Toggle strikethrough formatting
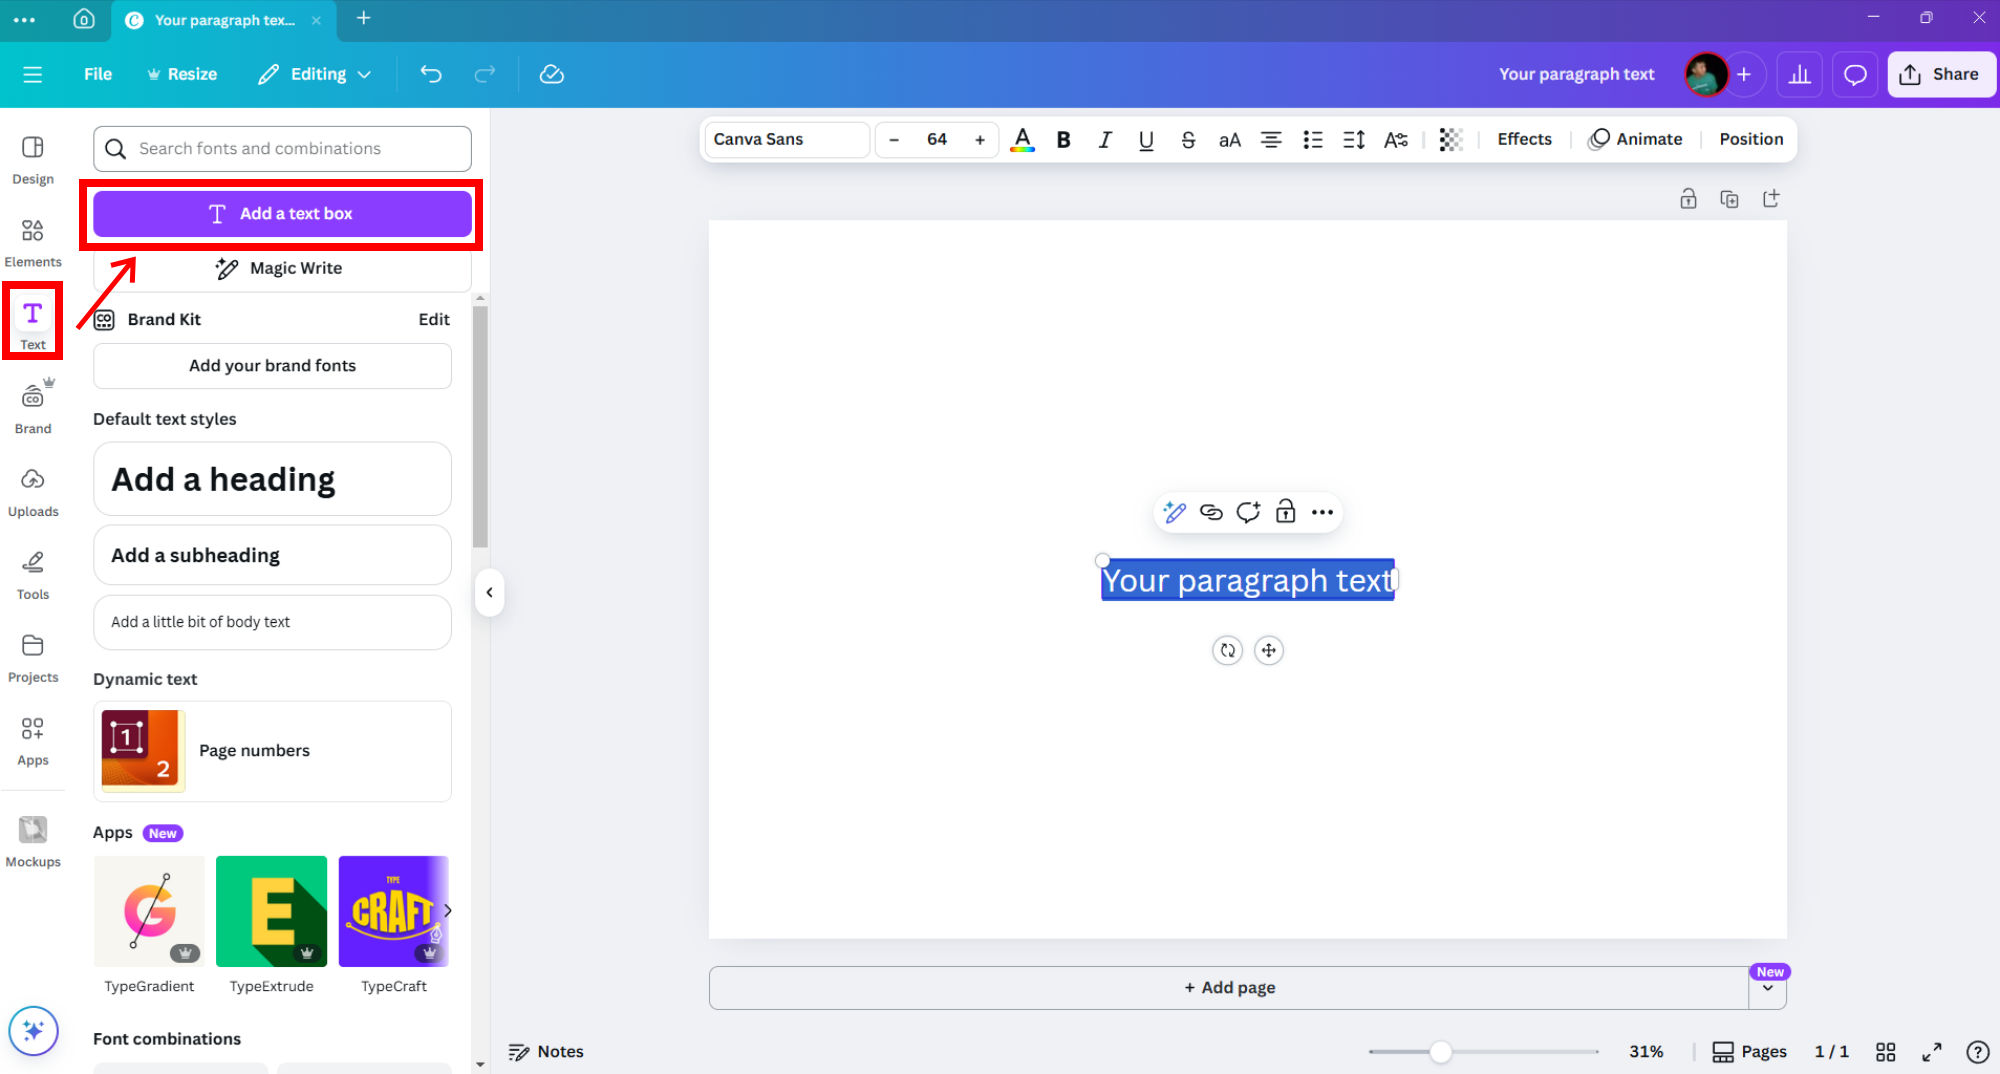The height and width of the screenshot is (1074, 2000). [x=1188, y=140]
